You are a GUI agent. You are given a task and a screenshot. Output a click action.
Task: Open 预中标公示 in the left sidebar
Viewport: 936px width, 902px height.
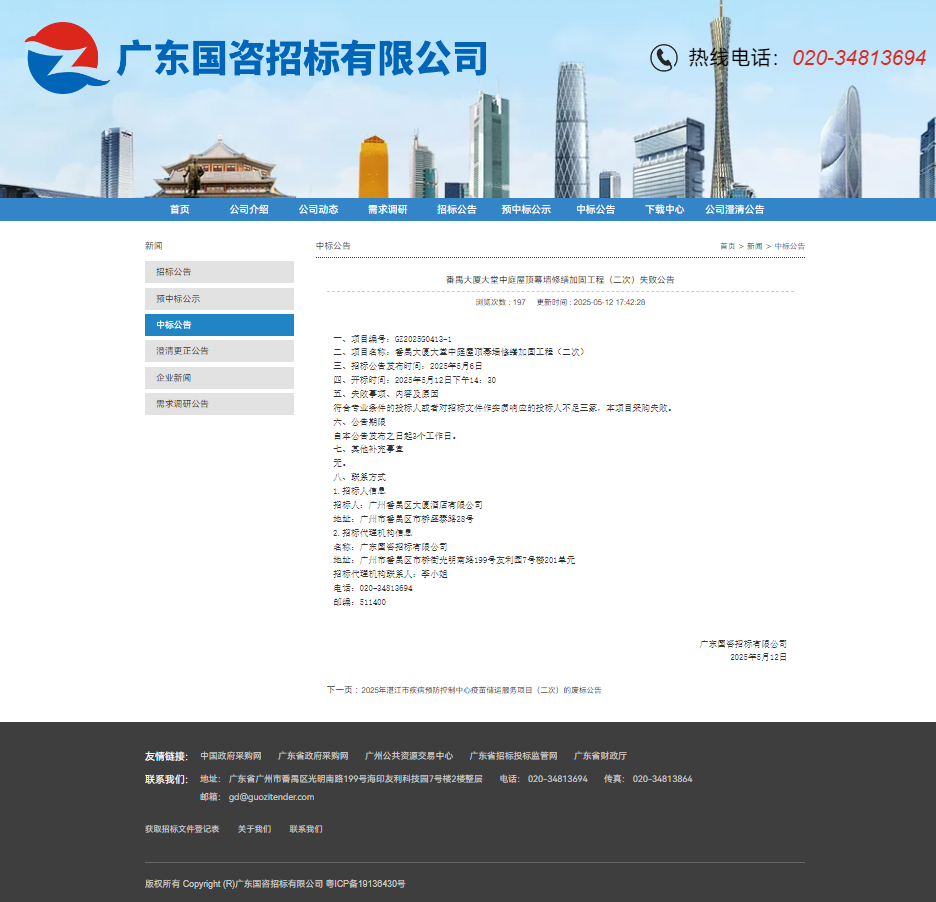(x=219, y=299)
